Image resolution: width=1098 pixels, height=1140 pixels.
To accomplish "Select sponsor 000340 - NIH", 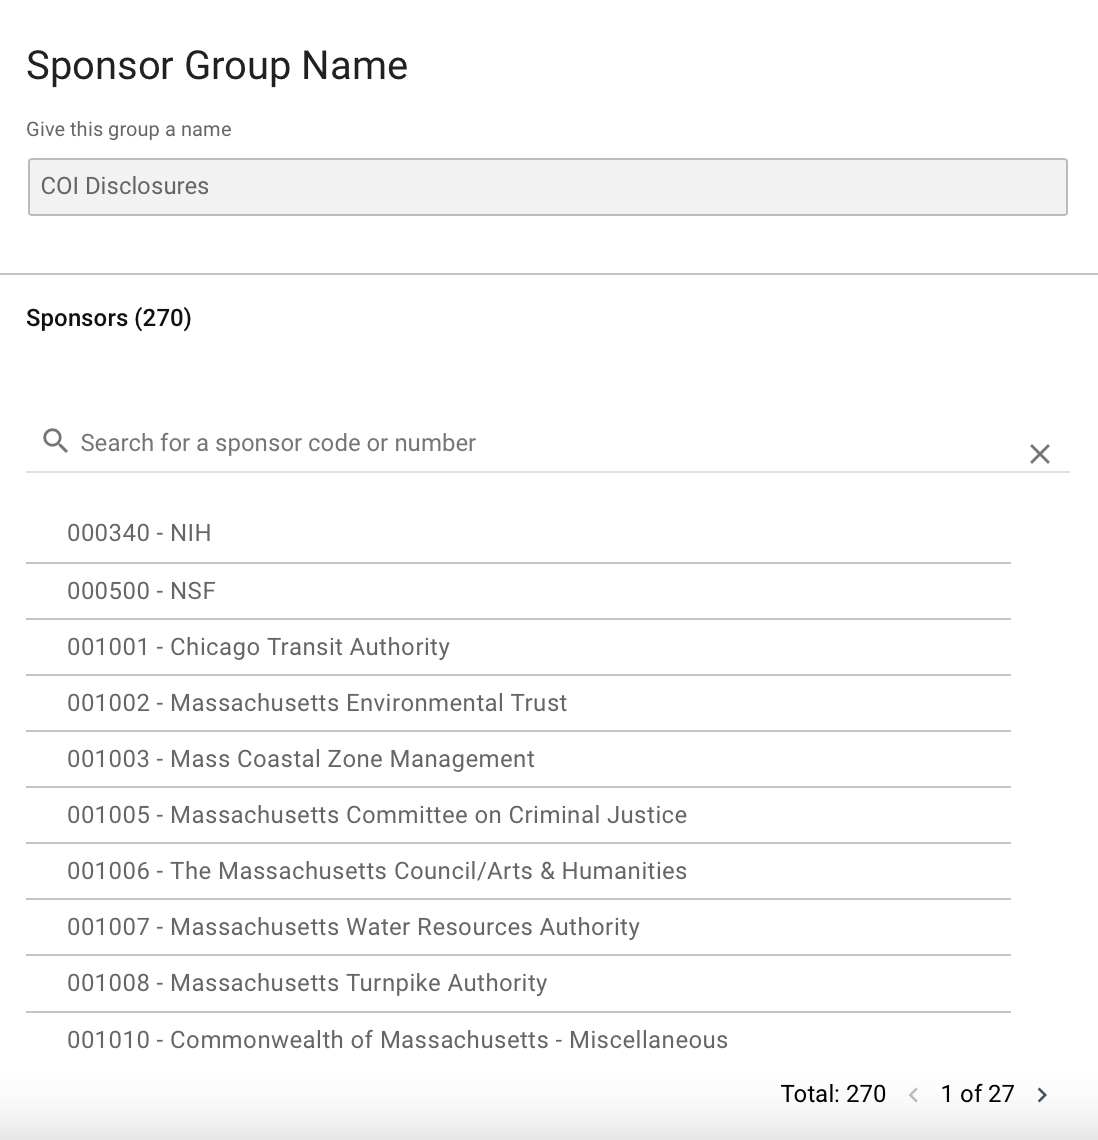I will pos(139,533).
